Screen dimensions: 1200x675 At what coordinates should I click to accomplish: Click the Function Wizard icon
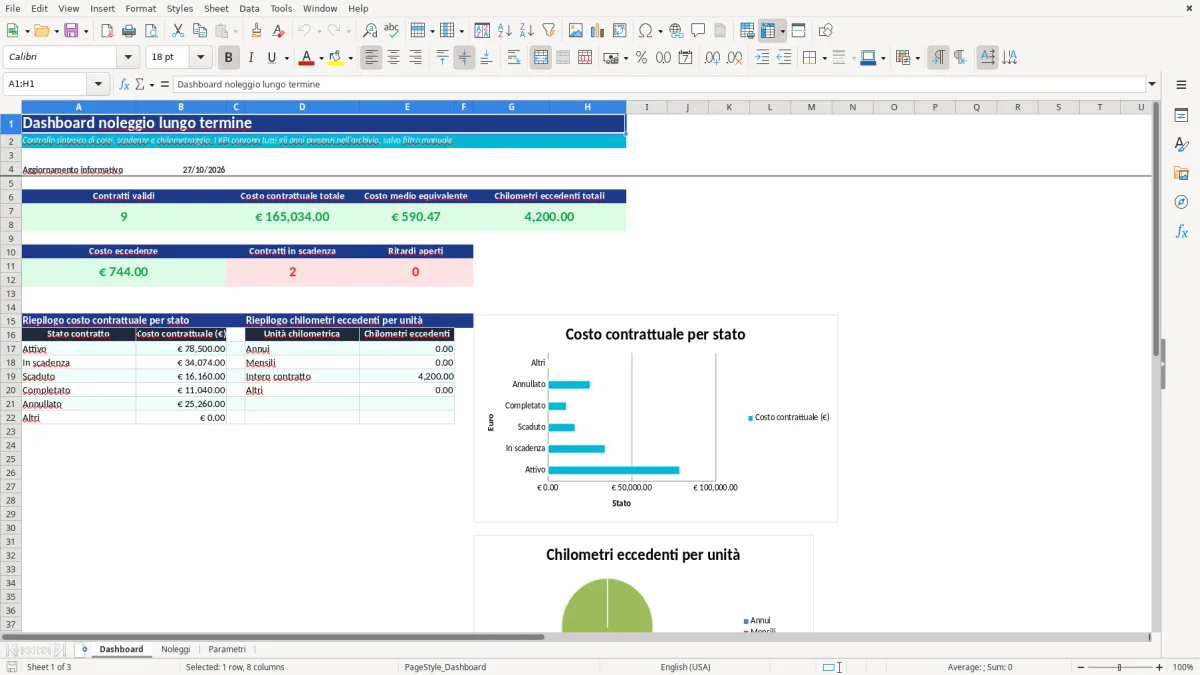click(125, 85)
